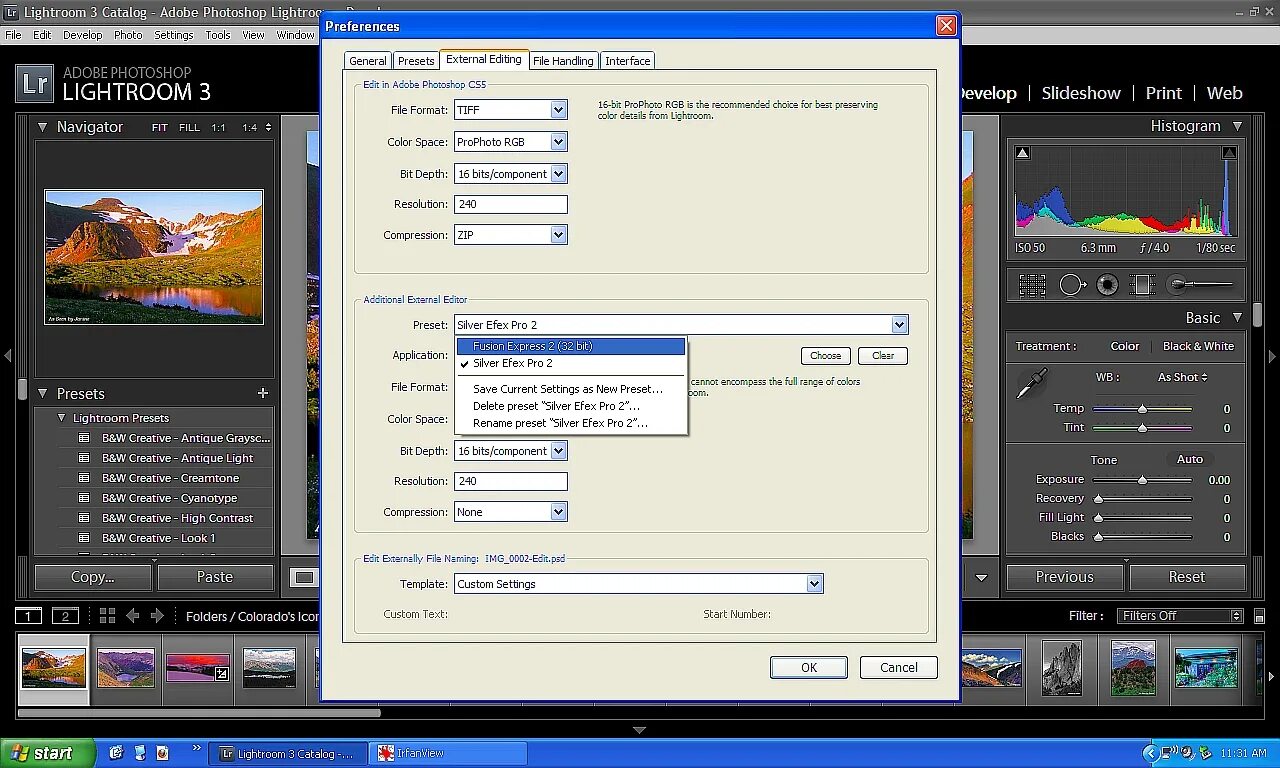Screen dimensions: 1280x768
Task: Set treatment to Color
Action: 1125,346
